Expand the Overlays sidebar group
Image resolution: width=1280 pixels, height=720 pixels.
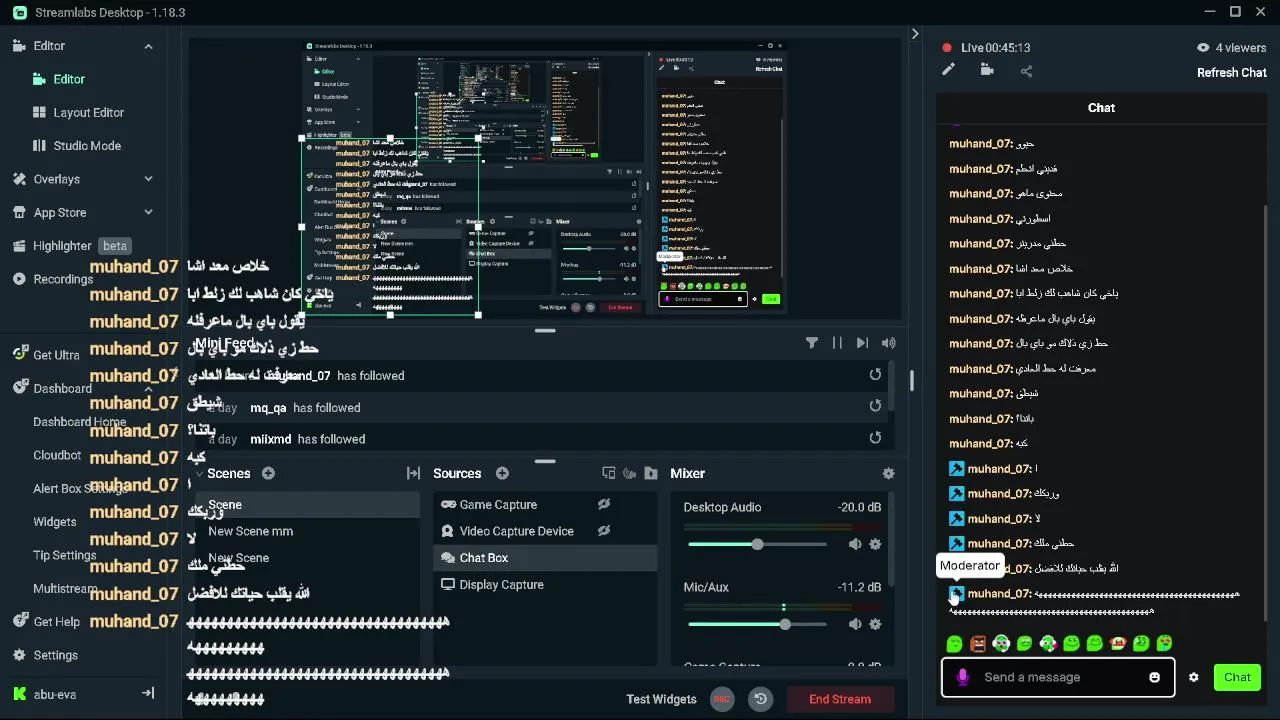point(148,179)
